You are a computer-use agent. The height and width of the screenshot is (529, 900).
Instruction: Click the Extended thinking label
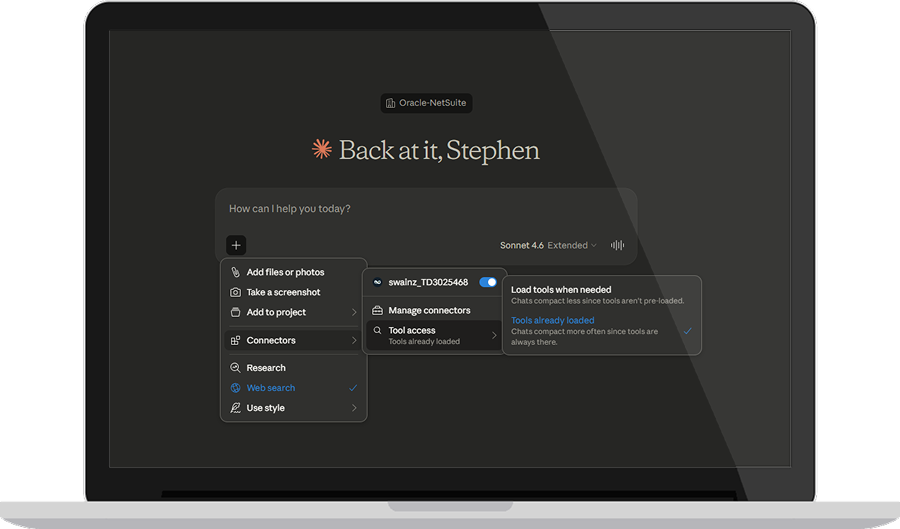coord(567,246)
